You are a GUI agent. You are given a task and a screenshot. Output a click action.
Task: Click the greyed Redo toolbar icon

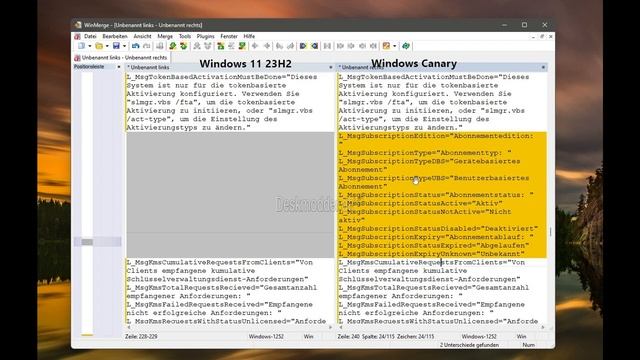click(147, 46)
